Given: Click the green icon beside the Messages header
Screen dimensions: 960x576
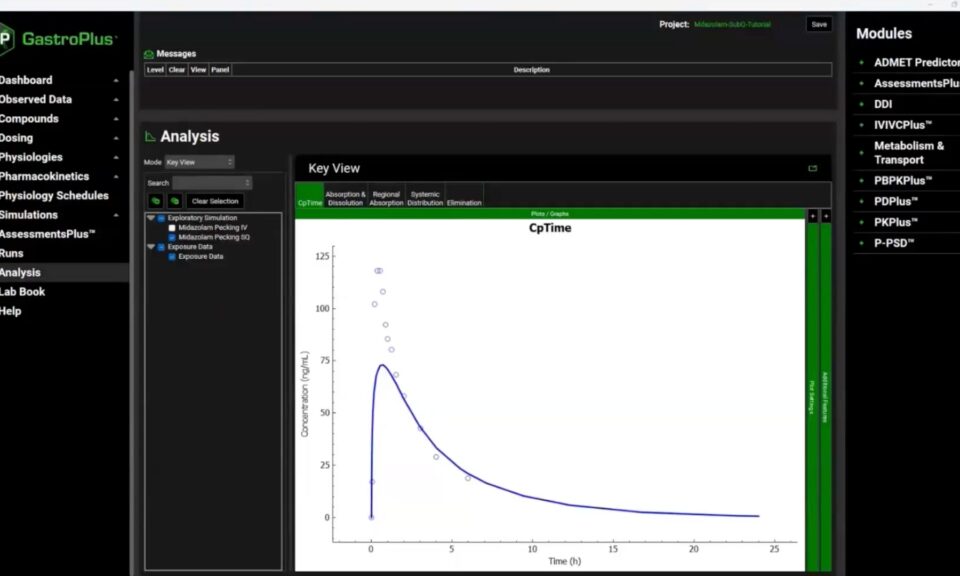Looking at the screenshot, I should pyautogui.click(x=149, y=53).
